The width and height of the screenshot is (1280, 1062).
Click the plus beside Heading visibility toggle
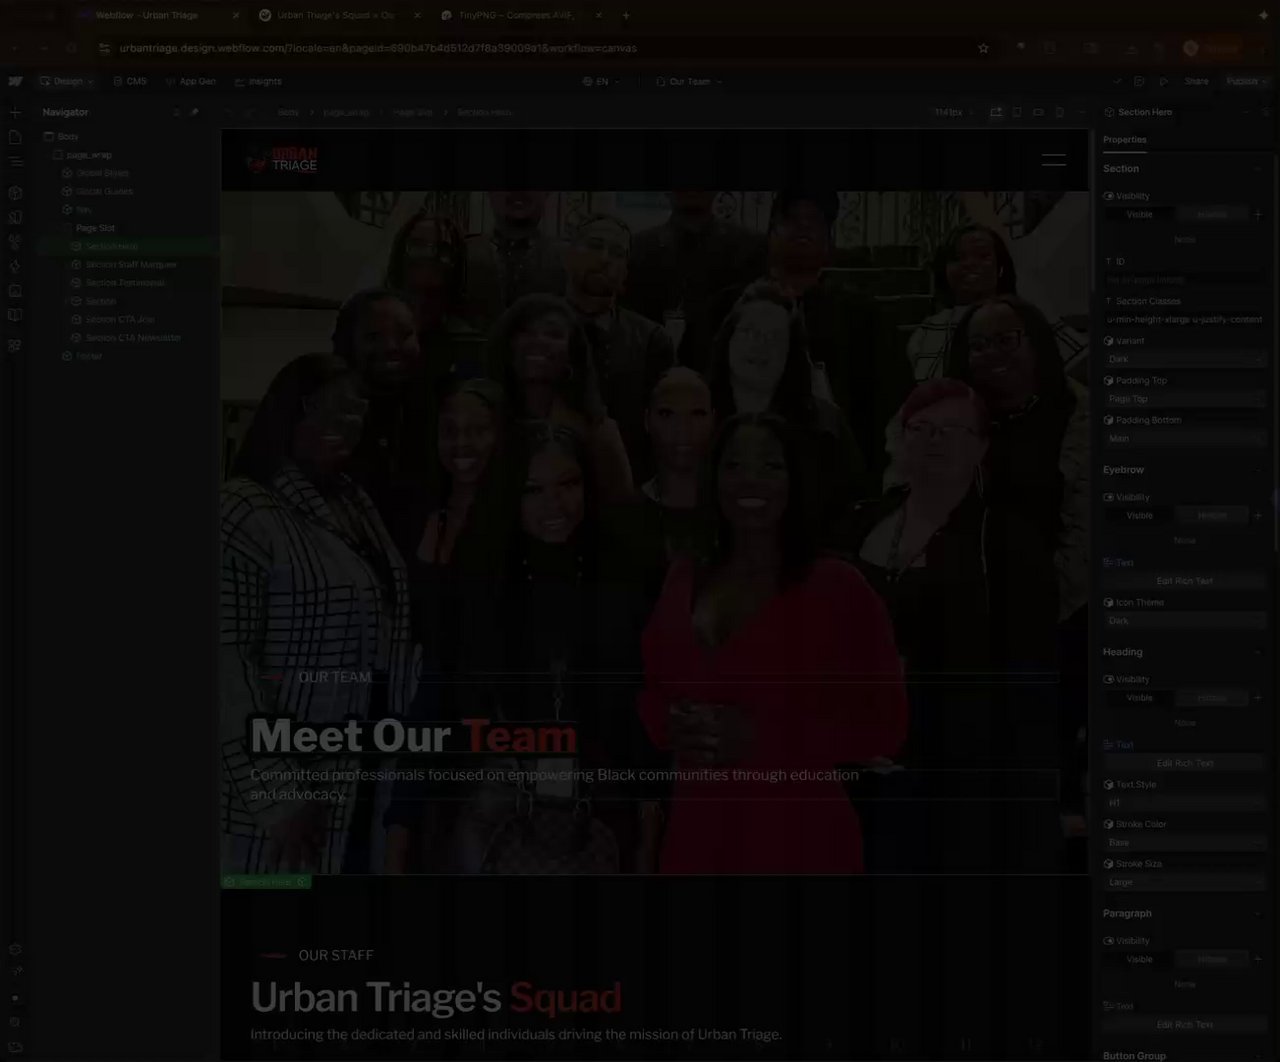tap(1258, 697)
